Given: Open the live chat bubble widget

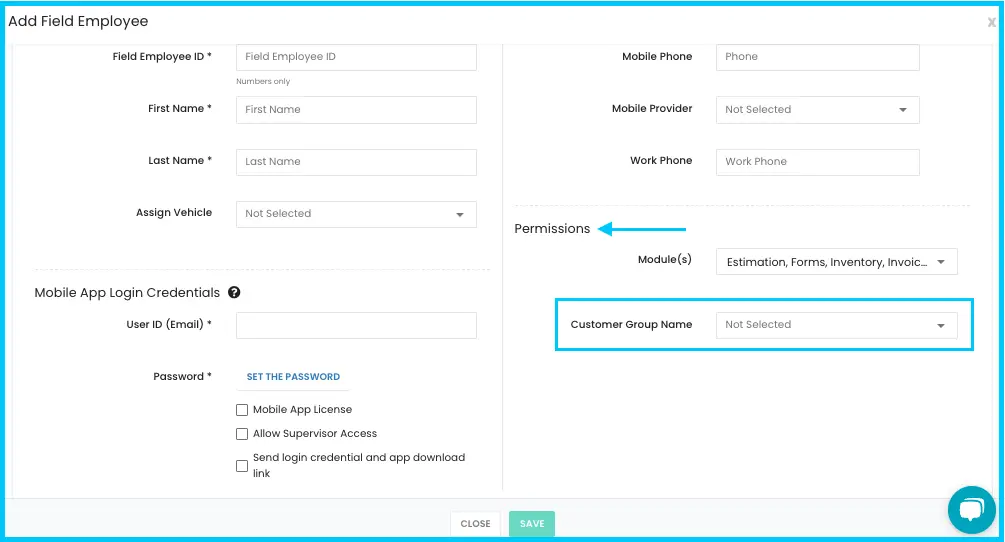Looking at the screenshot, I should point(971,510).
